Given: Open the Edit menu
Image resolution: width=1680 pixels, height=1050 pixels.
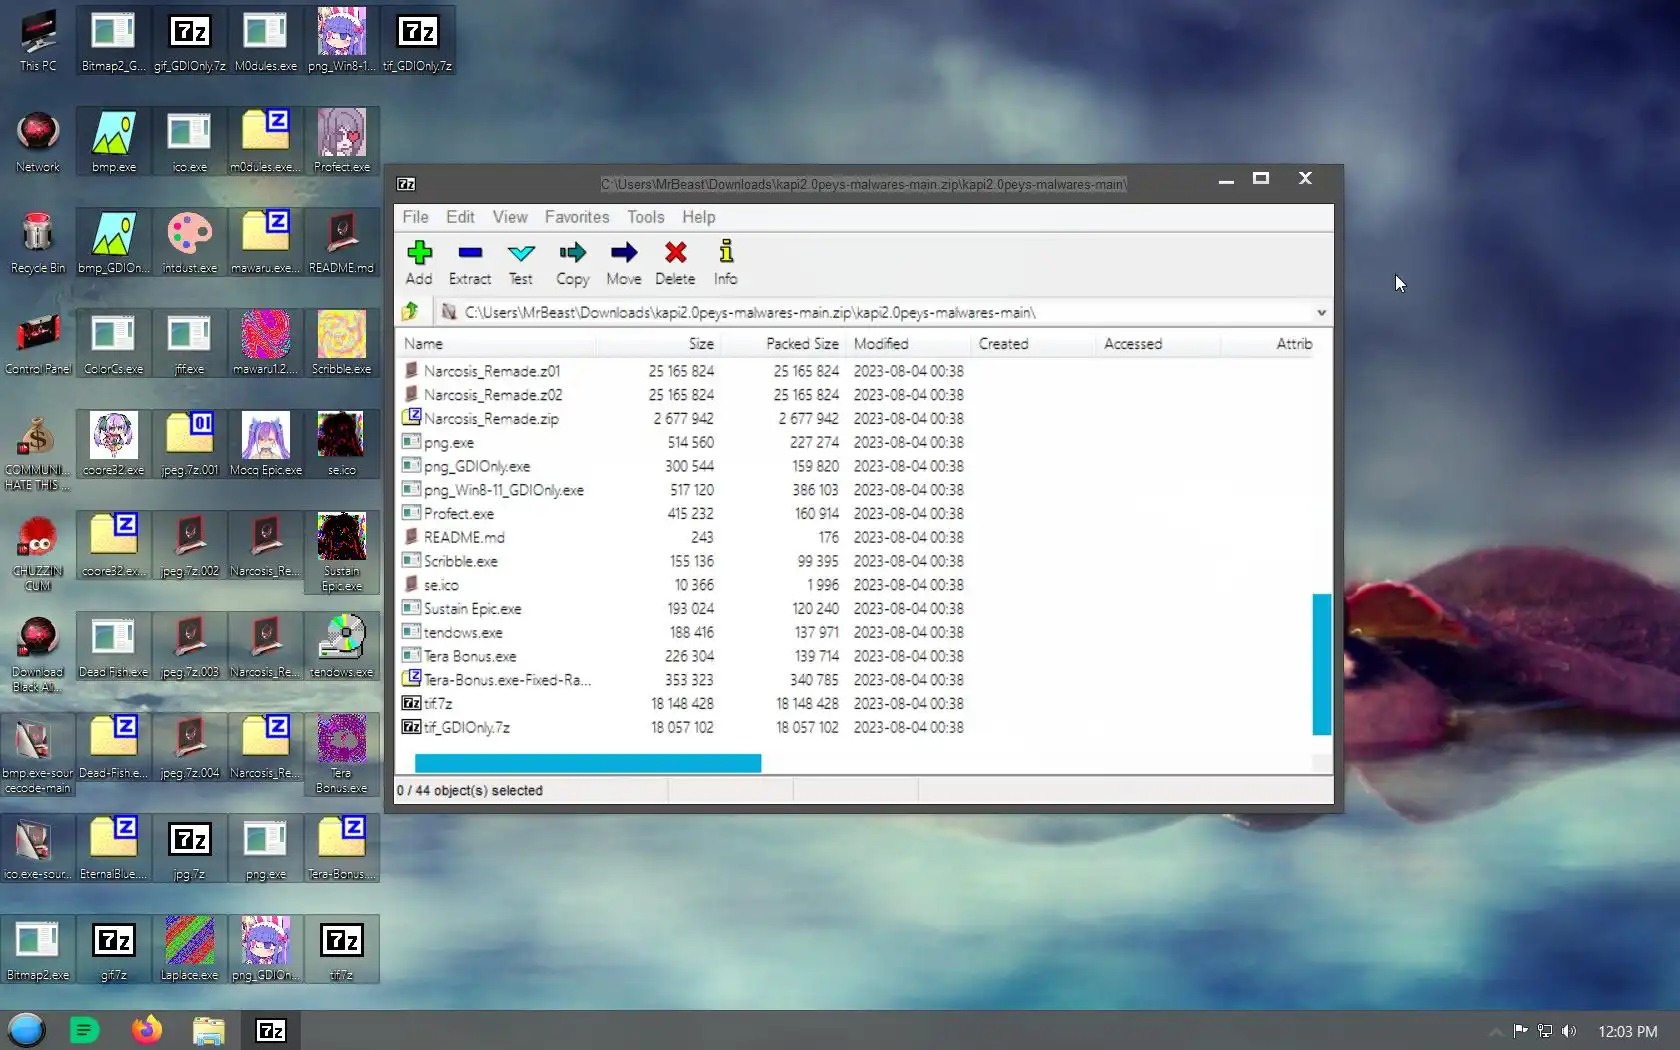Looking at the screenshot, I should click(x=460, y=217).
